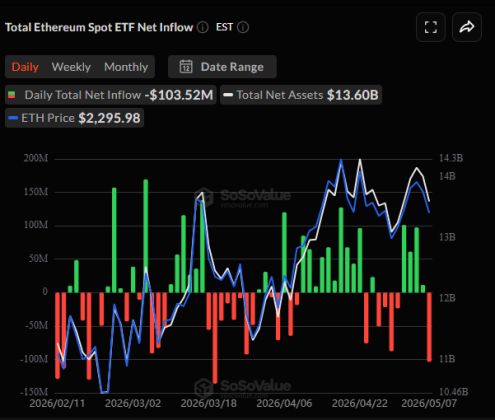Click the 13B right axis label

pyautogui.click(x=447, y=237)
